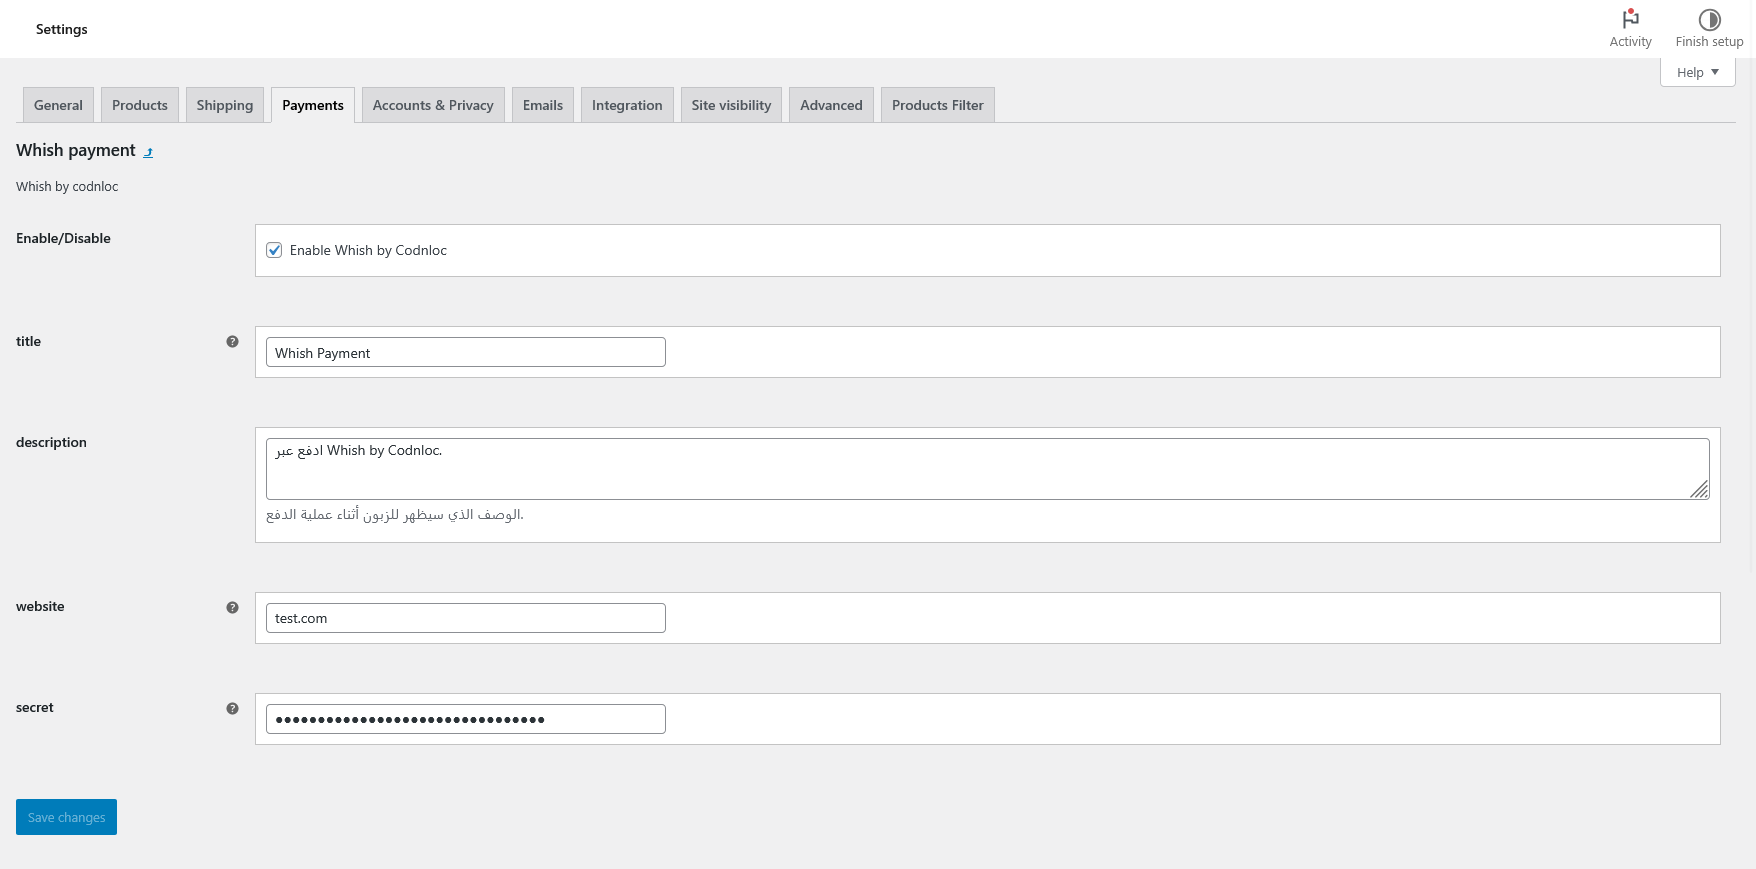Focus the website field containing test.com
This screenshot has height=869, width=1756.
point(466,618)
